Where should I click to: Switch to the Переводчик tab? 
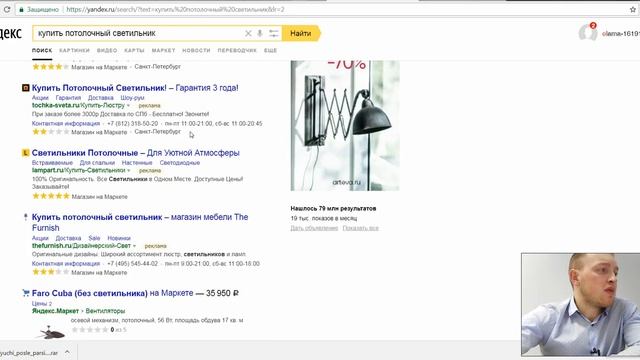pyautogui.click(x=237, y=51)
